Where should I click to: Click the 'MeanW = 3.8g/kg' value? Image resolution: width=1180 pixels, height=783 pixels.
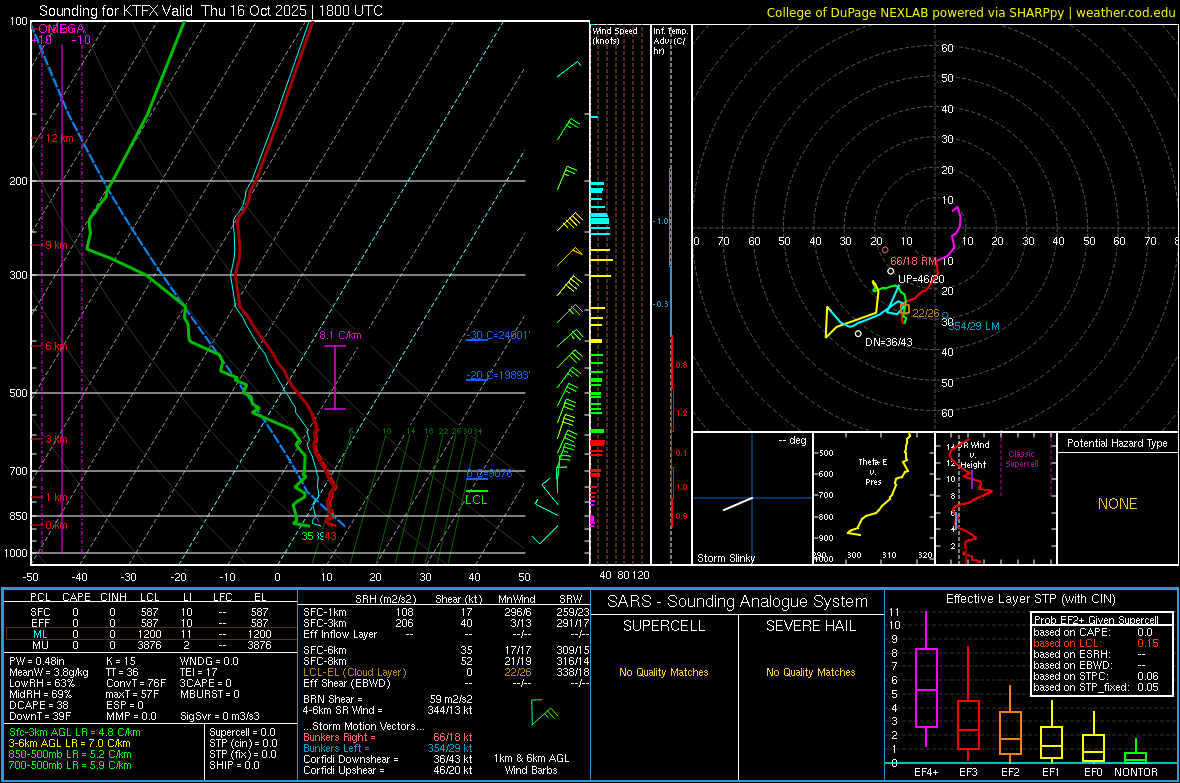click(49, 672)
